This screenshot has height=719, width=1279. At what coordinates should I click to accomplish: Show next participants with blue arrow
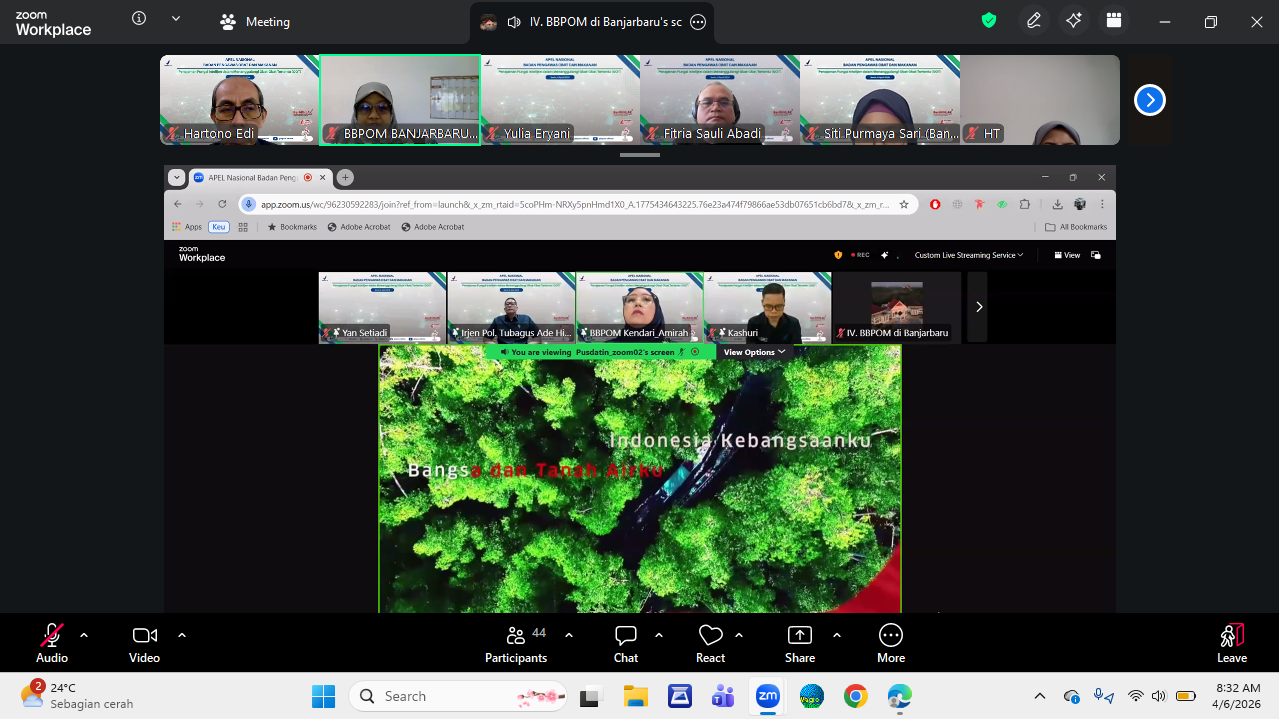[x=1150, y=100]
